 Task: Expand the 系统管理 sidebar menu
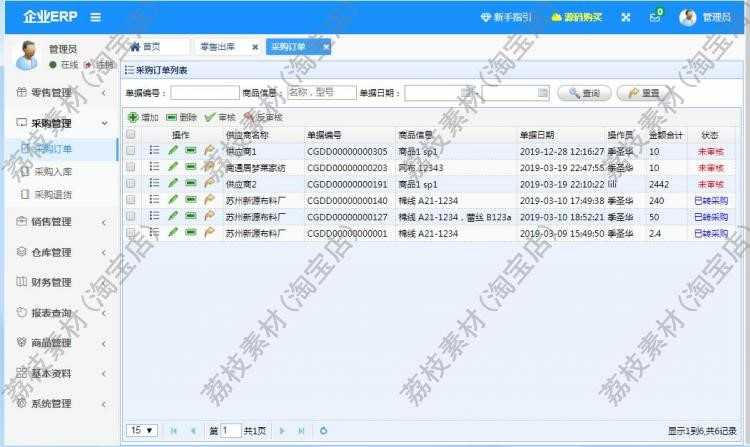(62, 403)
